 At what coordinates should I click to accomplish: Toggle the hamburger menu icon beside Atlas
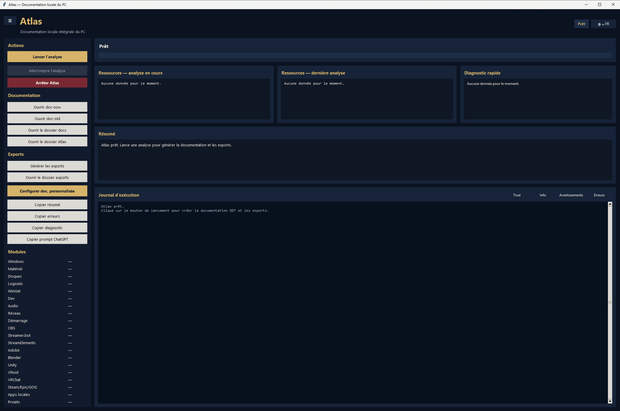[10, 21]
